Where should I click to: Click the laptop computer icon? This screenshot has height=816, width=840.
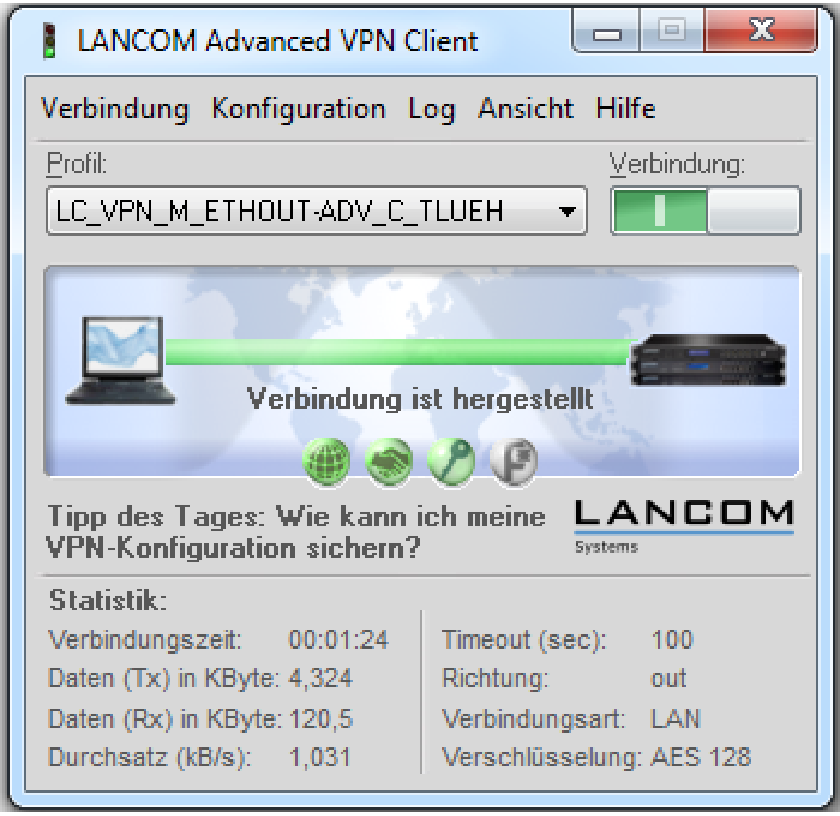(121, 360)
